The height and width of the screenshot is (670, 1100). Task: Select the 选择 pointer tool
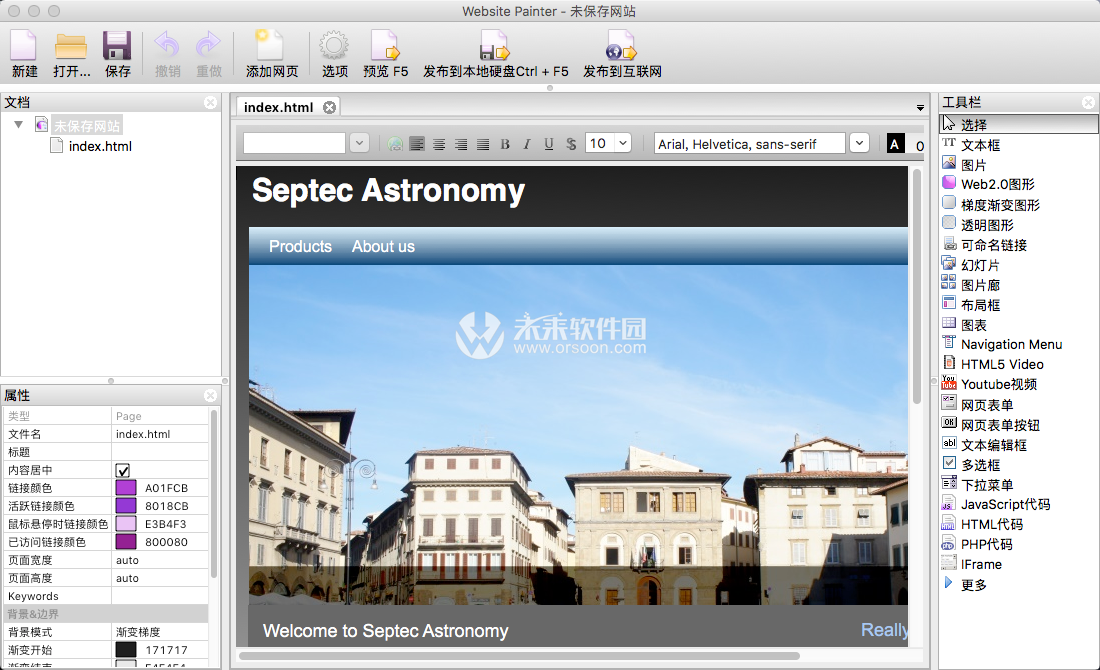(1019, 124)
